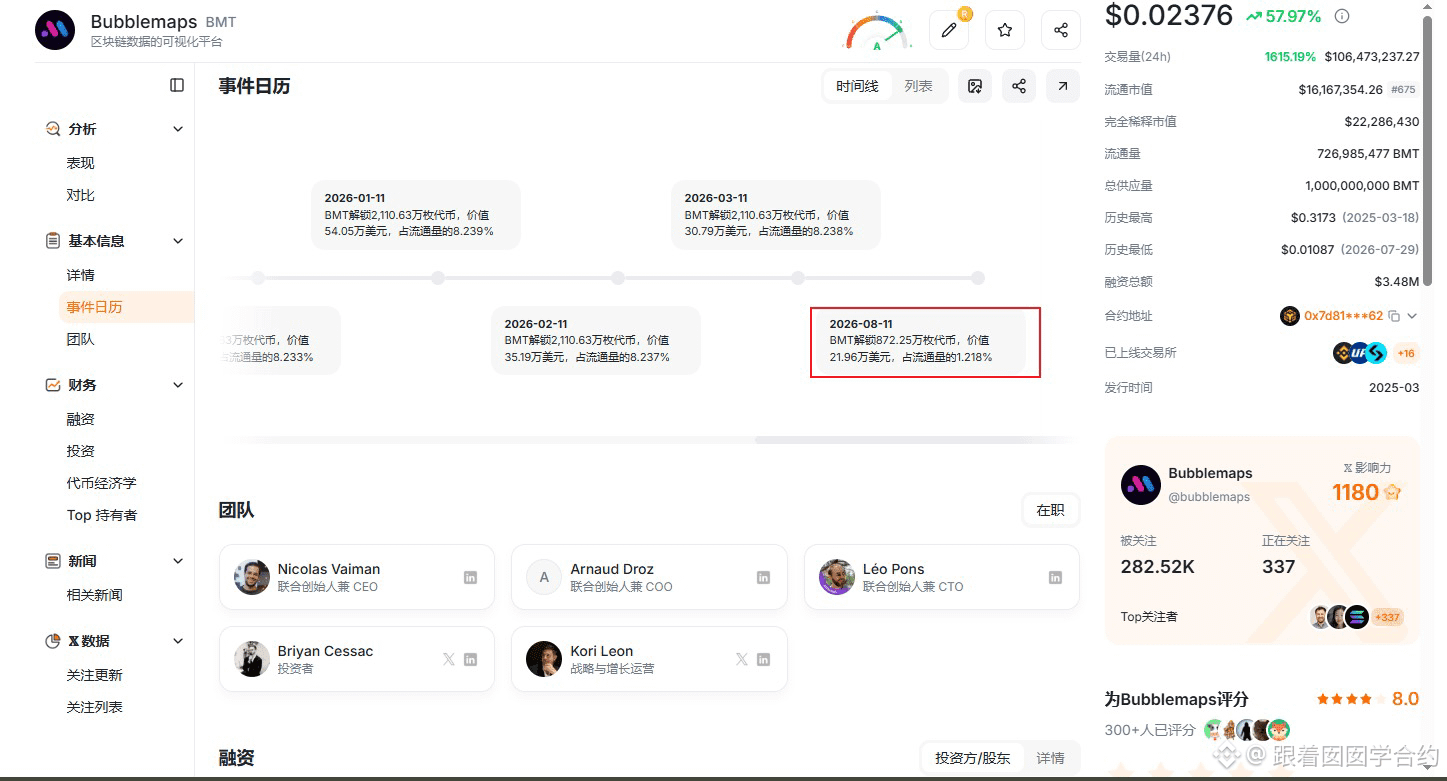This screenshot has height=781, width=1447.
Task: Click the 财务 section icon in sidebar
Action: (x=53, y=385)
